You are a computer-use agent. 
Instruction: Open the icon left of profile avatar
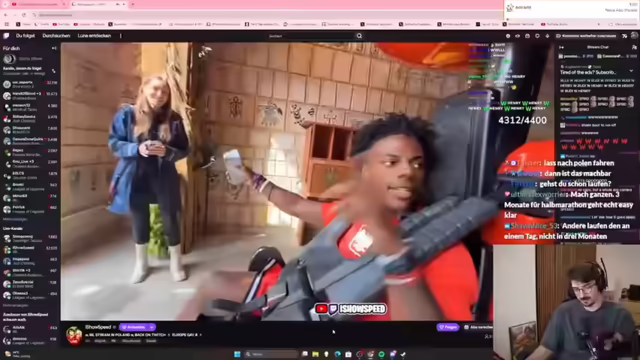[624, 36]
